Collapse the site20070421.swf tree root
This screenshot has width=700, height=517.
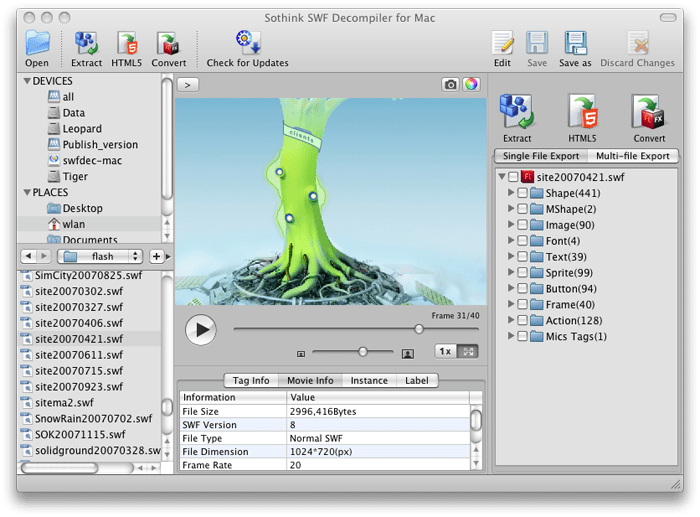(502, 177)
